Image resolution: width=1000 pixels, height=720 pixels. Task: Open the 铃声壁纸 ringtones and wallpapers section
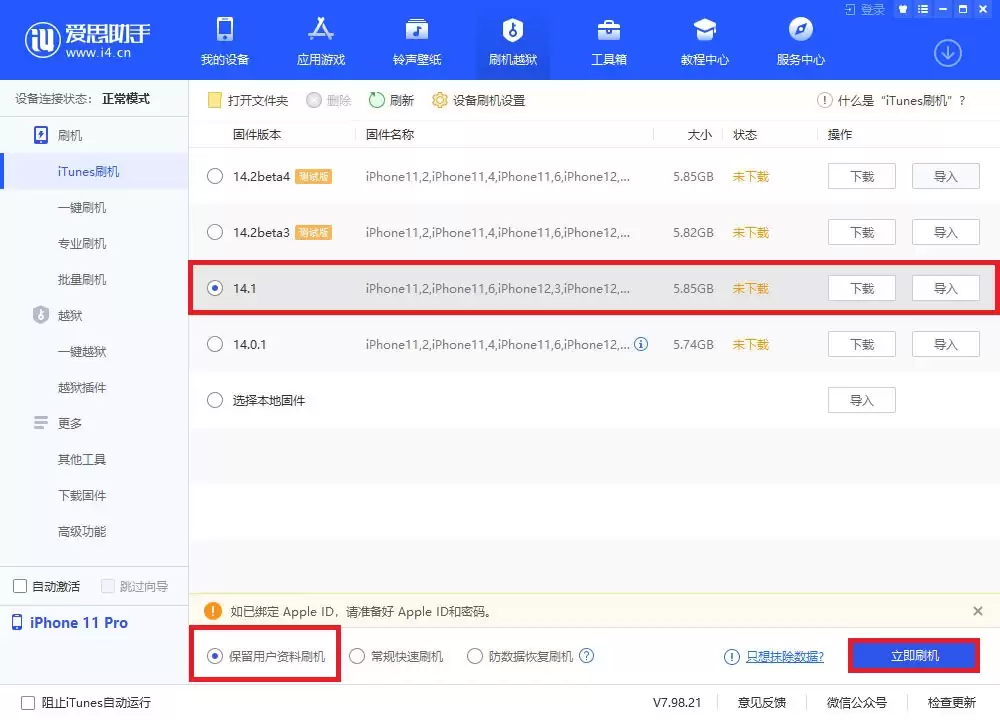417,41
